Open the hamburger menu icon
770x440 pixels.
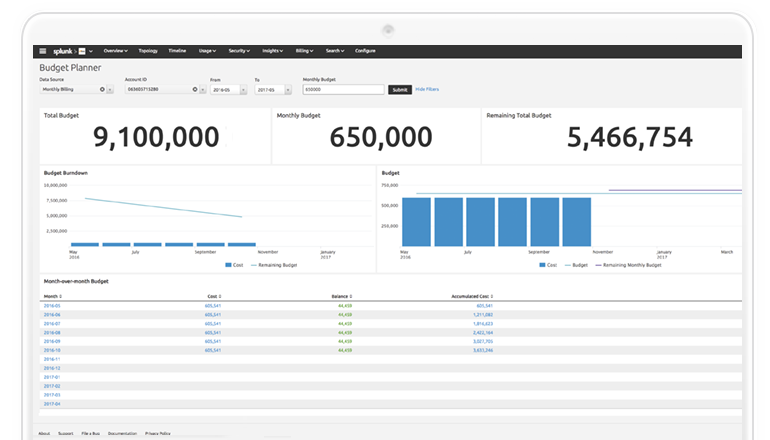pos(43,51)
